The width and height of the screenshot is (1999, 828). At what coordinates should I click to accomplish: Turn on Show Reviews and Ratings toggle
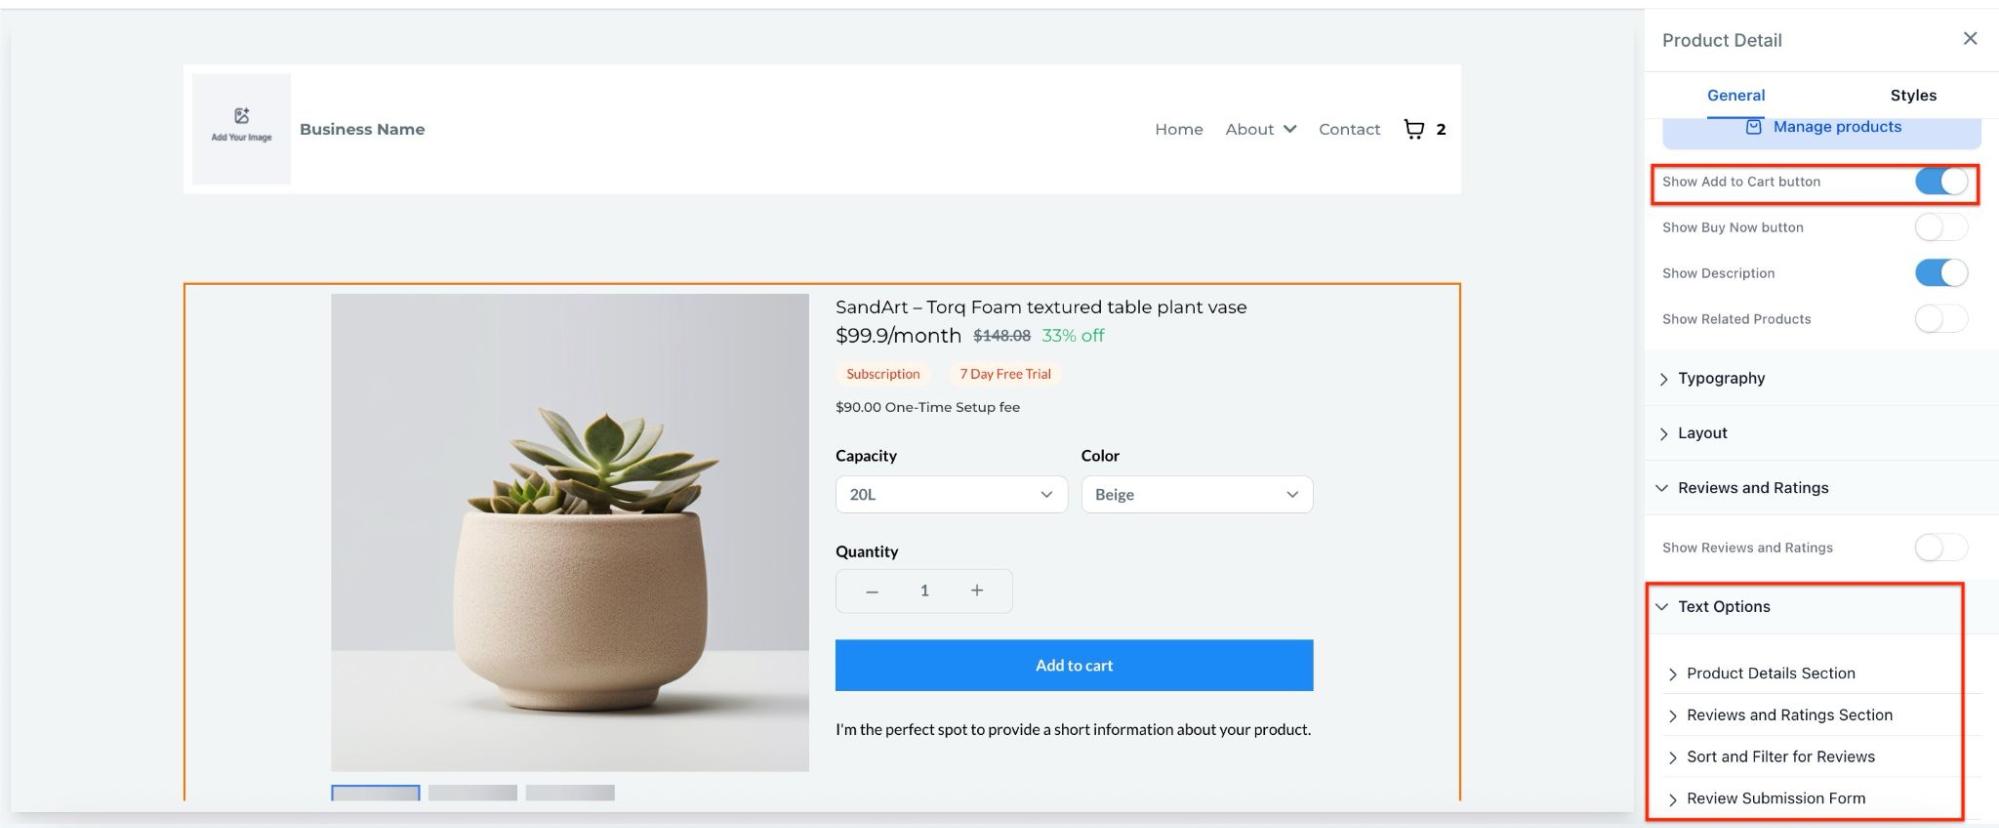point(1941,548)
